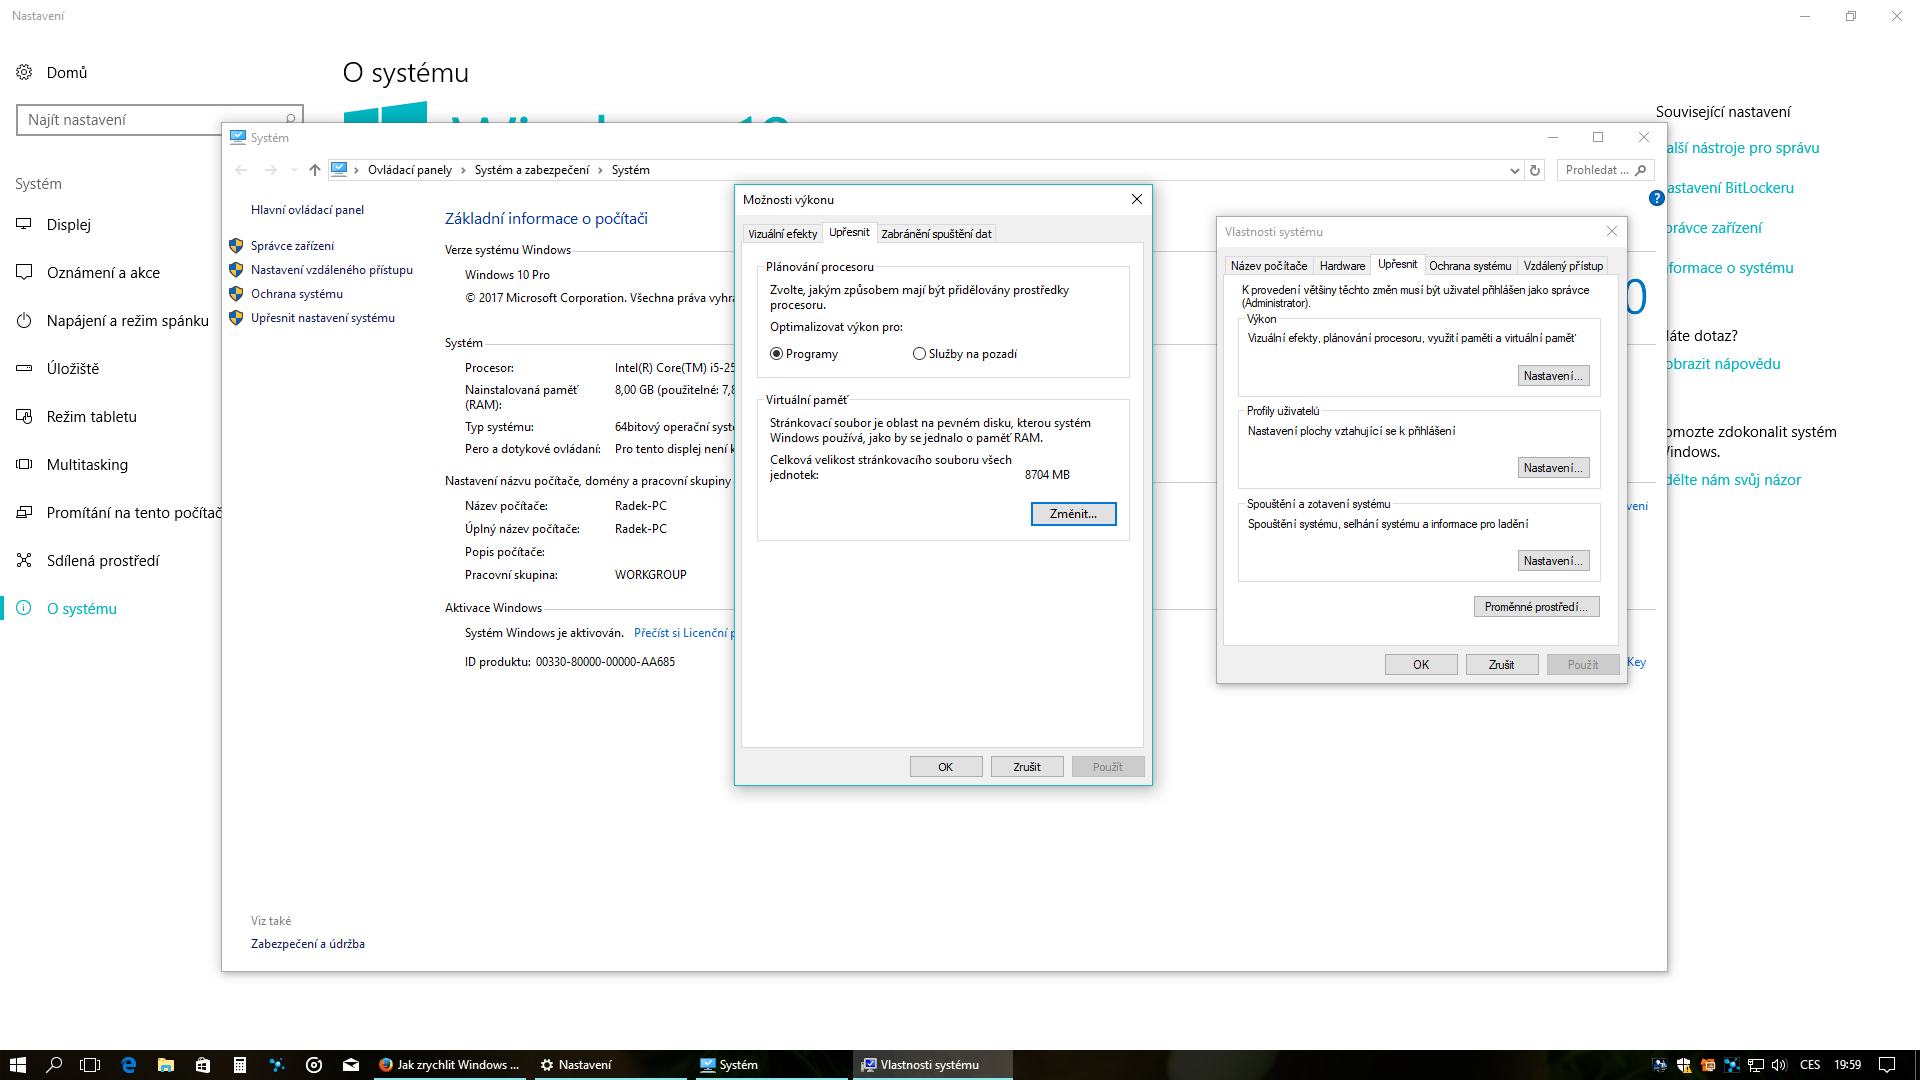Viewport: 1920px width, 1080px height.
Task: Expand the address bar history dropdown
Action: pyautogui.click(x=1514, y=170)
